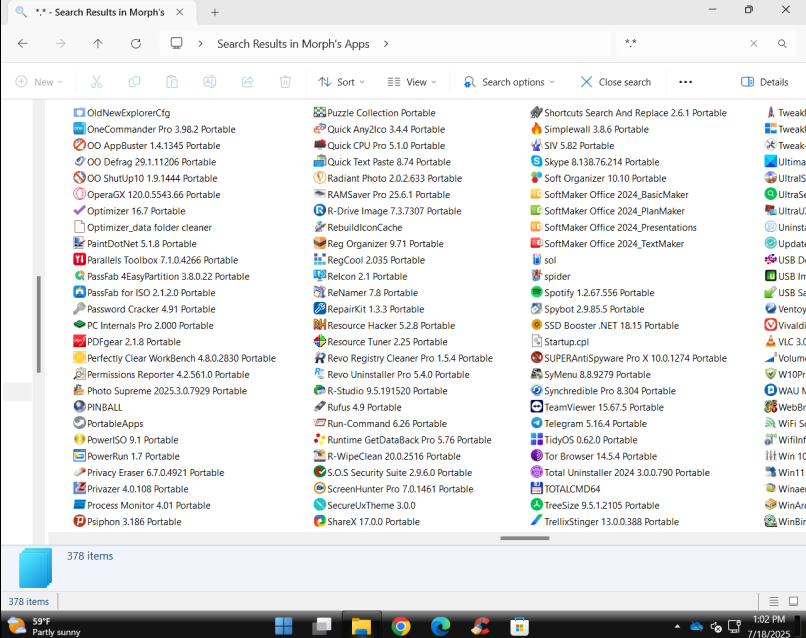
Task: Select the Search Results in Morph's tab
Action: tap(100, 12)
